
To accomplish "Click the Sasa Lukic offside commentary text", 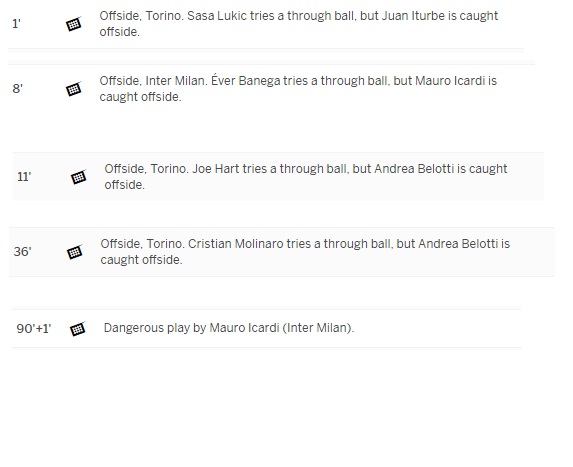I will [x=299, y=24].
